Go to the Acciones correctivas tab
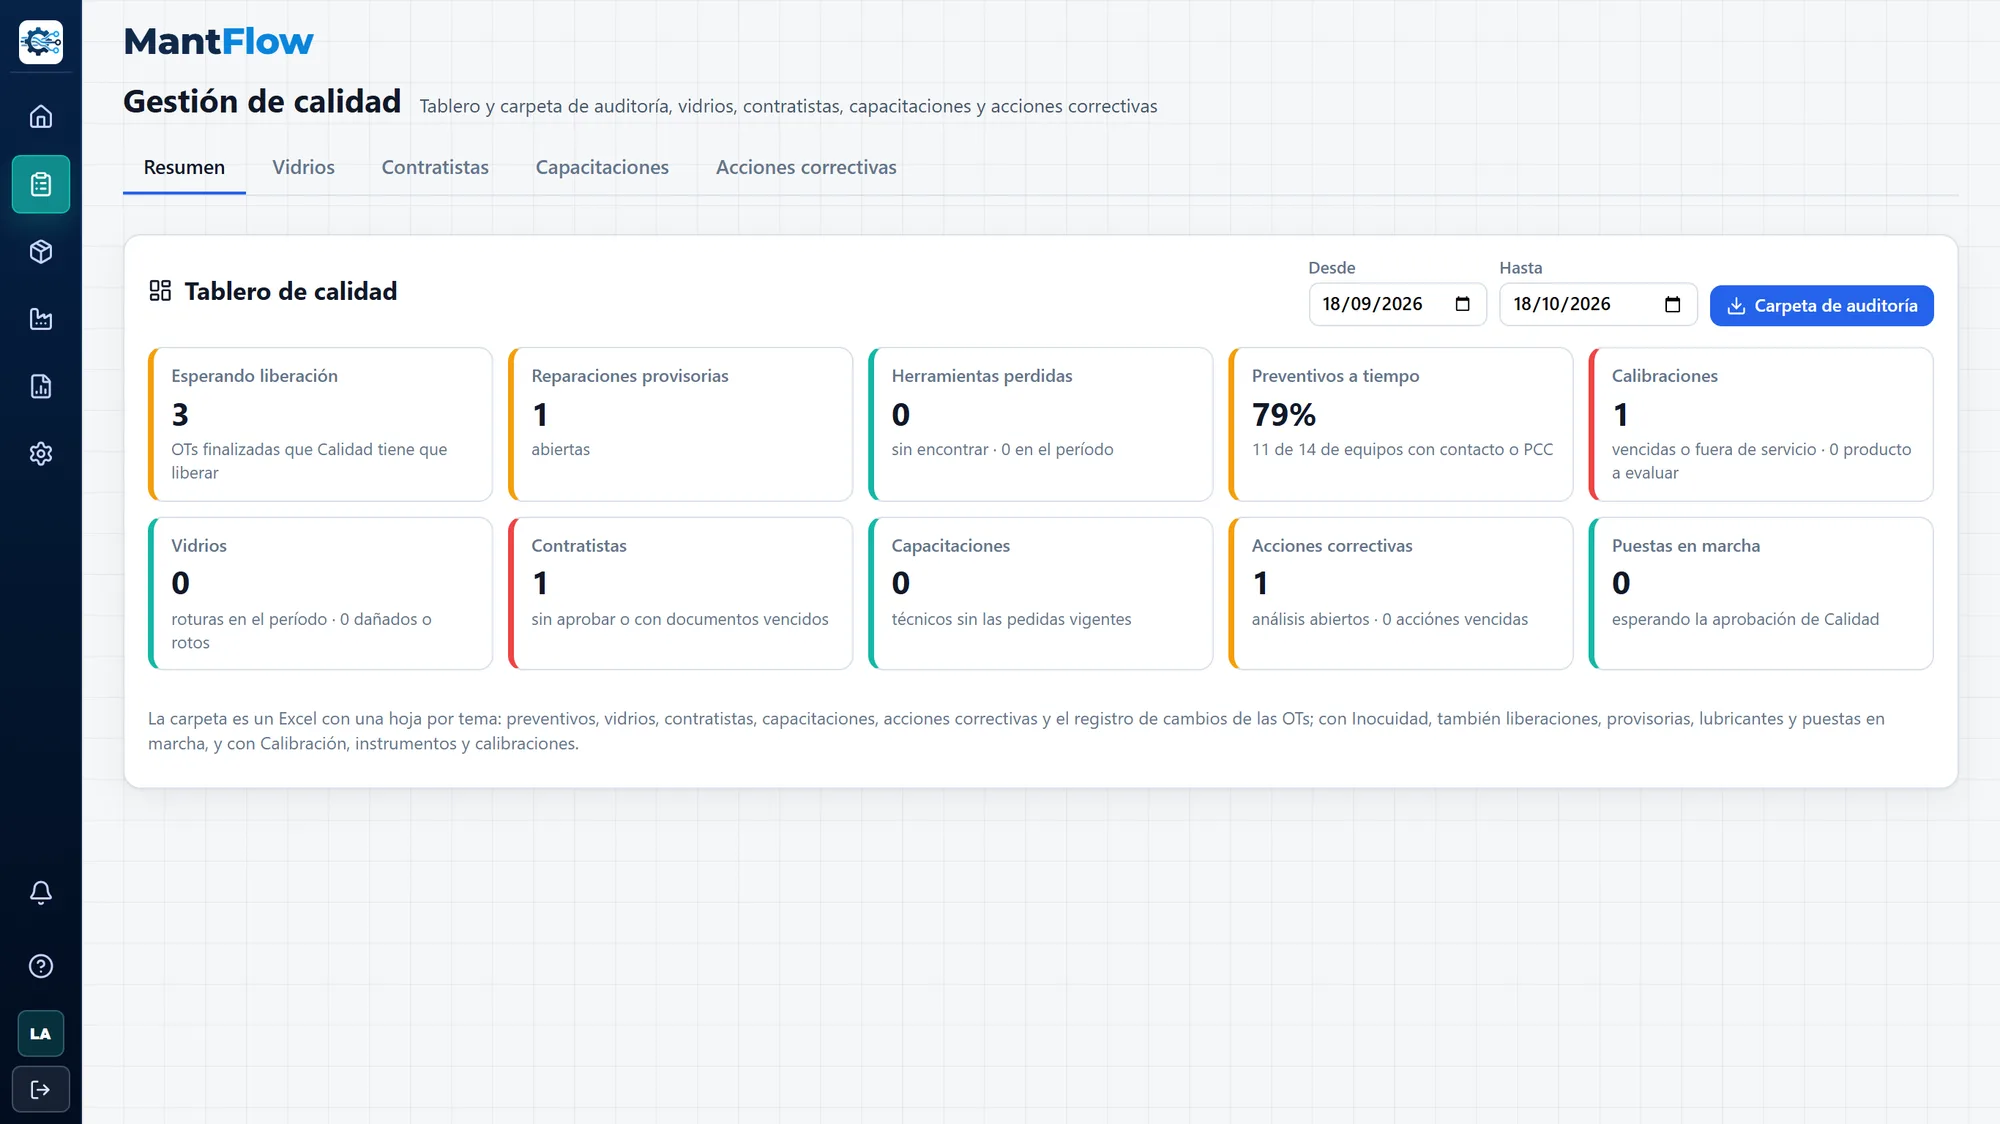The image size is (2000, 1124). tap(806, 168)
